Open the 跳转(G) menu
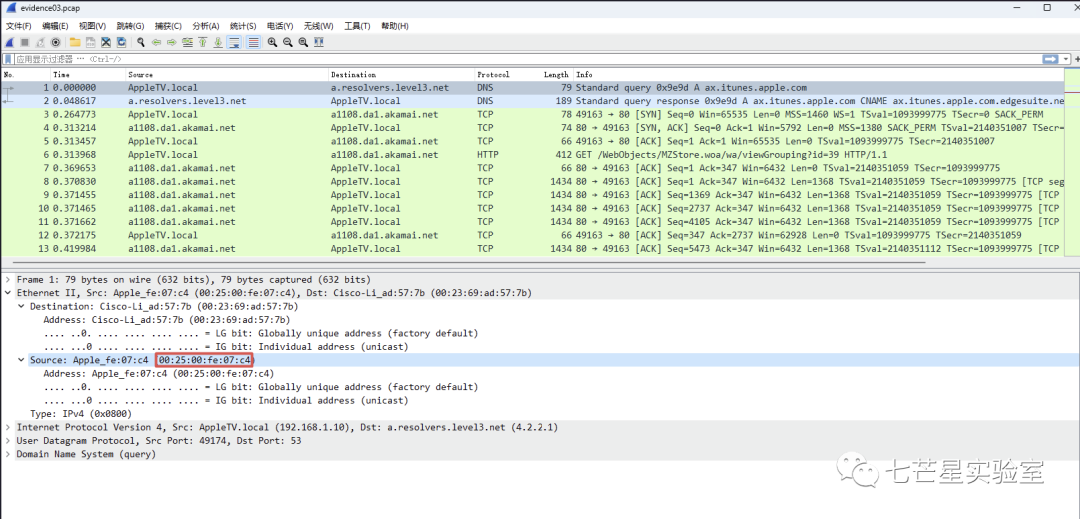The height and width of the screenshot is (519, 1080). coord(130,26)
